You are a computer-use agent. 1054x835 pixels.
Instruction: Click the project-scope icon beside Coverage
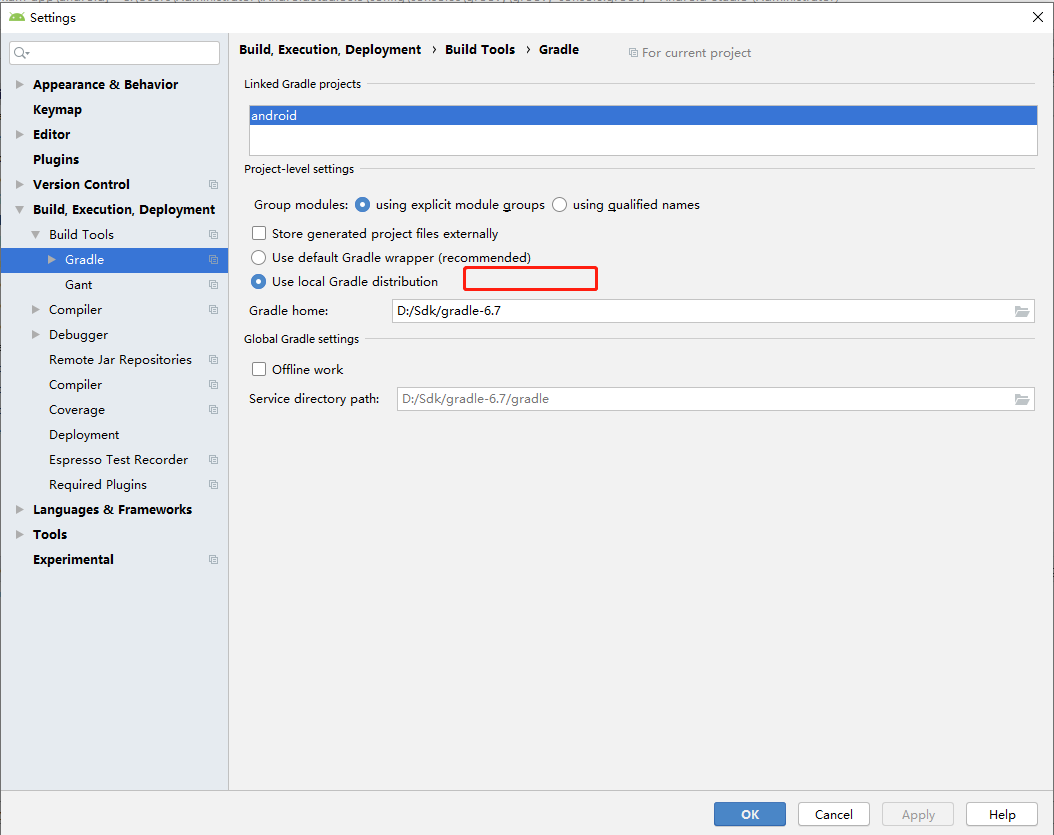pyautogui.click(x=213, y=409)
